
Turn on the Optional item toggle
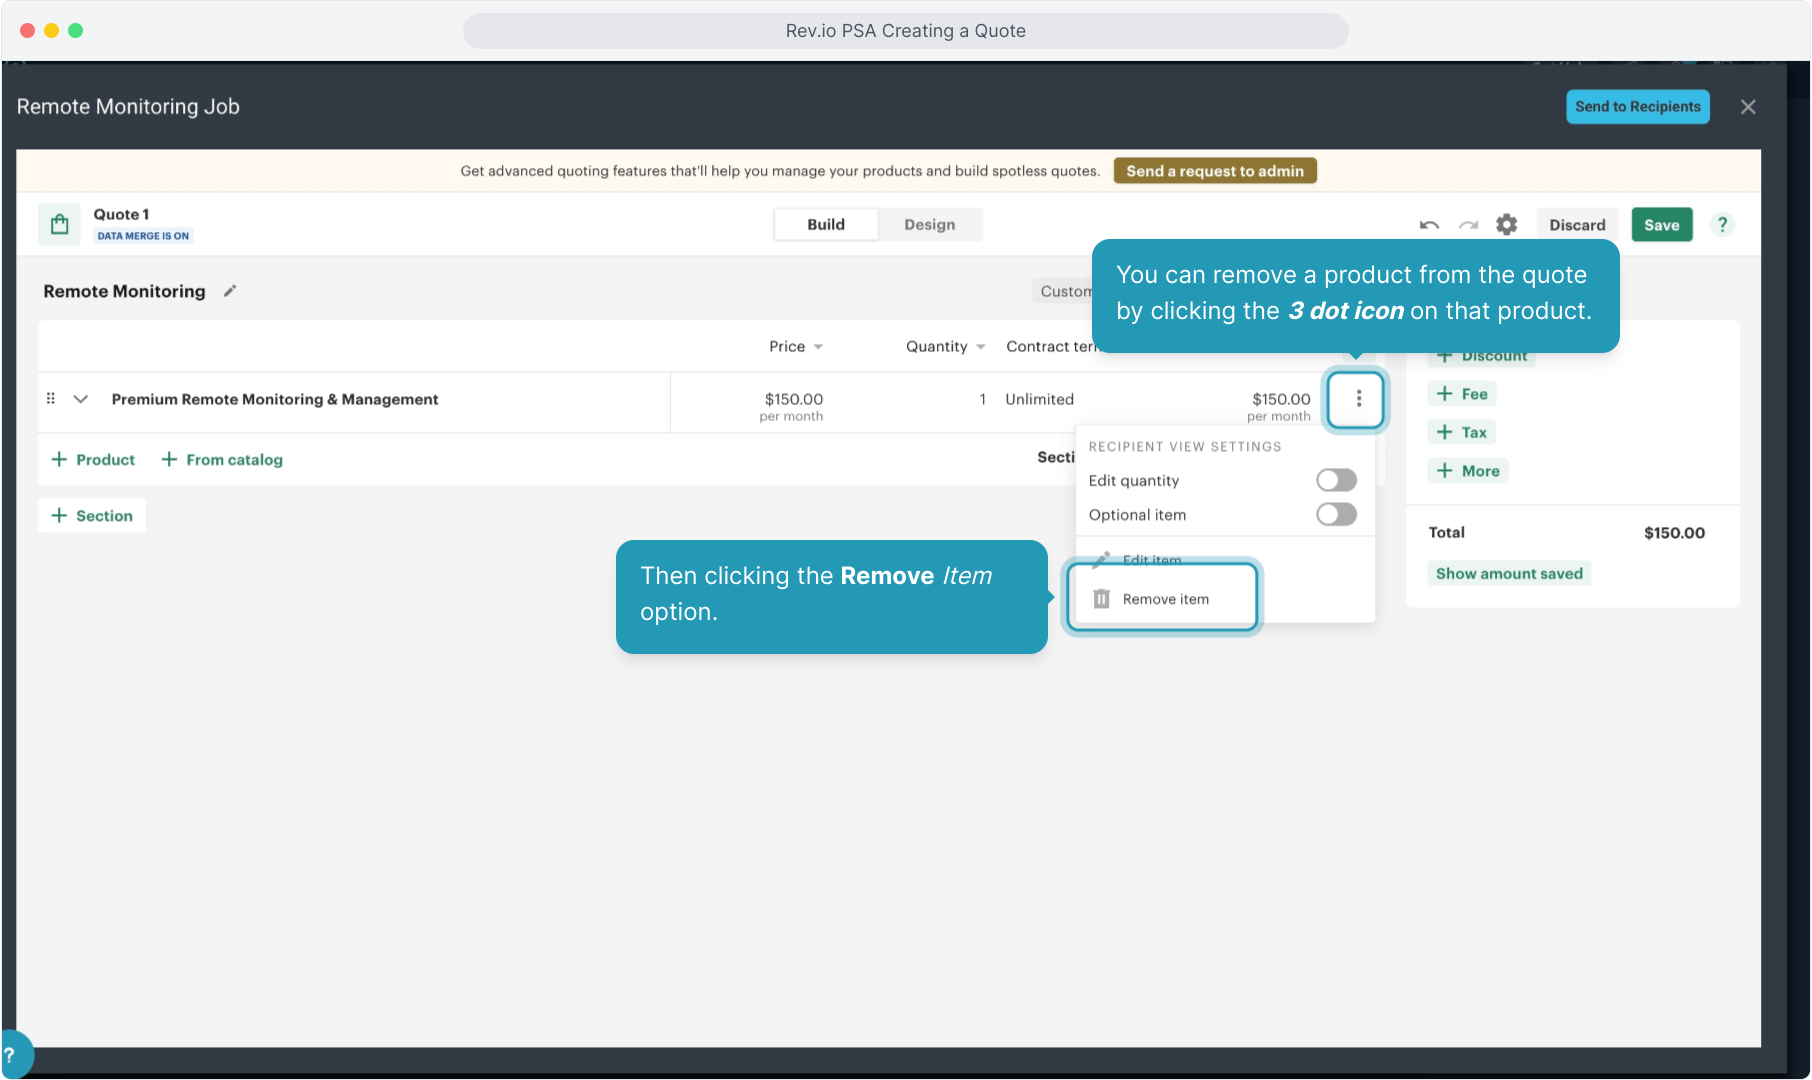[1336, 515]
